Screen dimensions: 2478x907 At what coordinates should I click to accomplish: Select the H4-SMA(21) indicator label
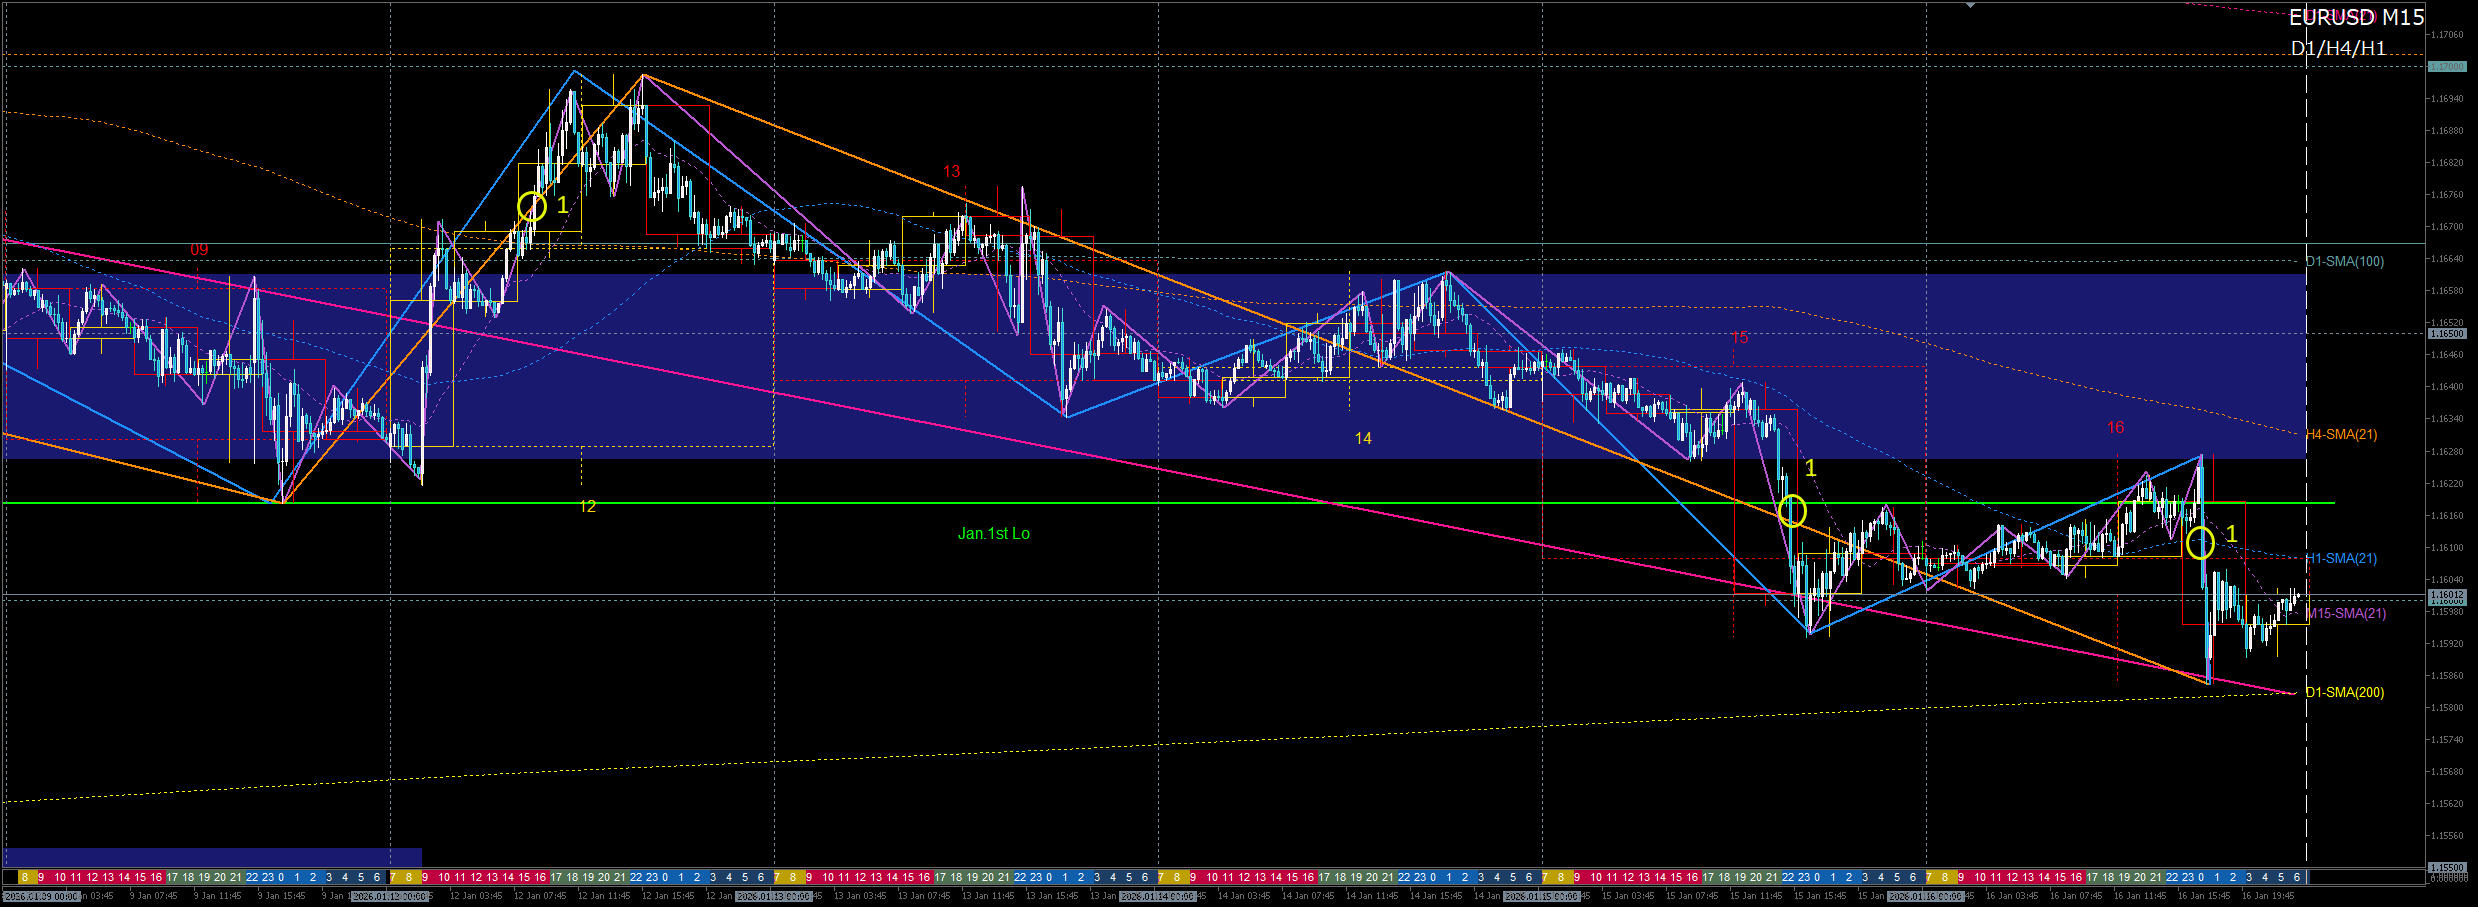pos(2341,434)
